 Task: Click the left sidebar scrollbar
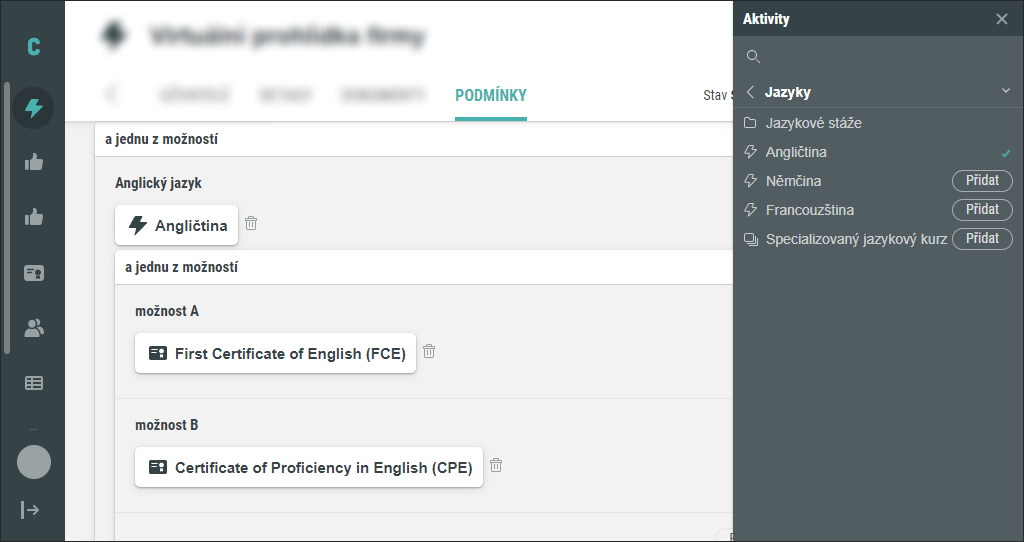click(x=7, y=217)
